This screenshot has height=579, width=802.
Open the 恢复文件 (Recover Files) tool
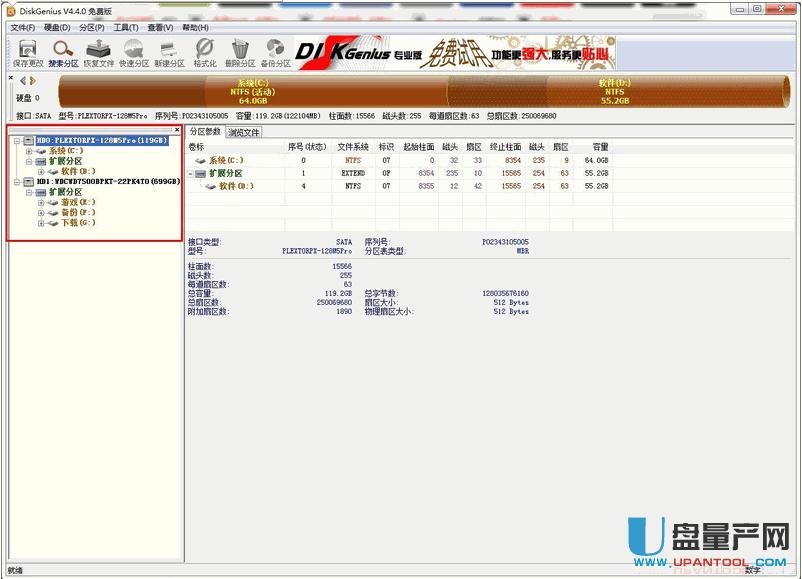point(98,54)
